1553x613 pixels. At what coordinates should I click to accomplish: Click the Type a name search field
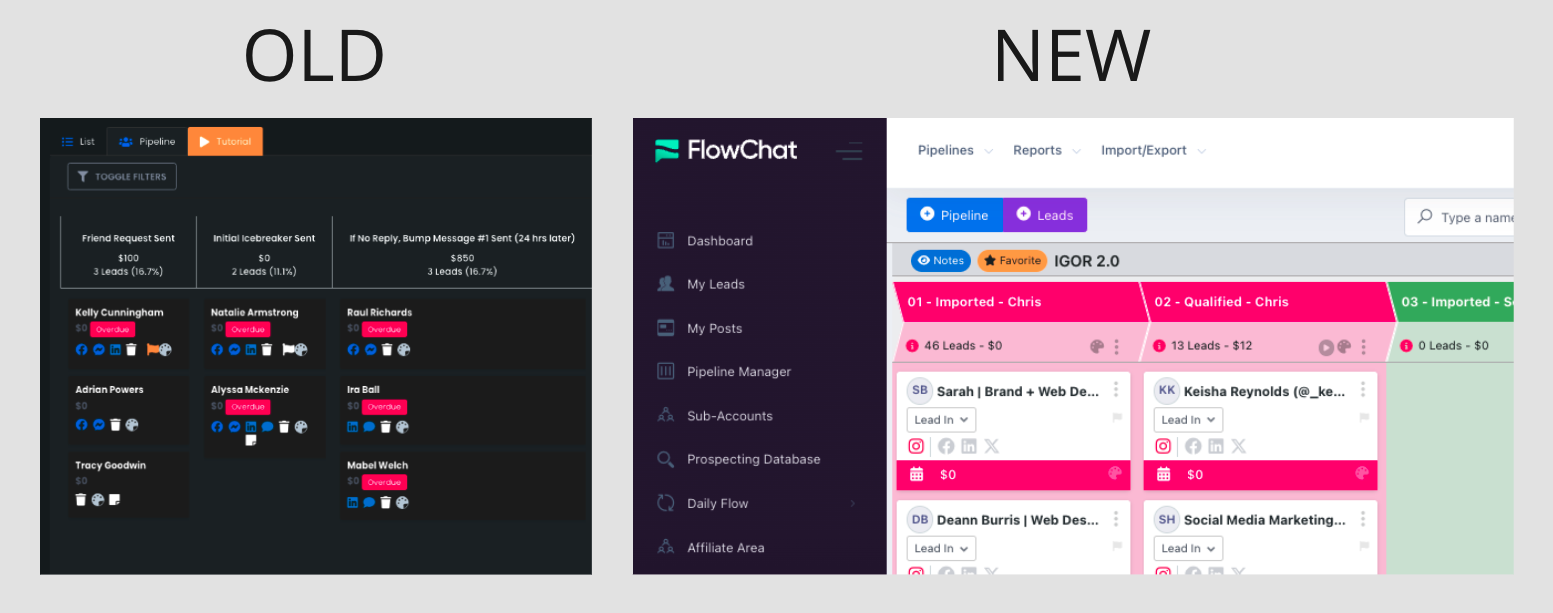(1459, 217)
